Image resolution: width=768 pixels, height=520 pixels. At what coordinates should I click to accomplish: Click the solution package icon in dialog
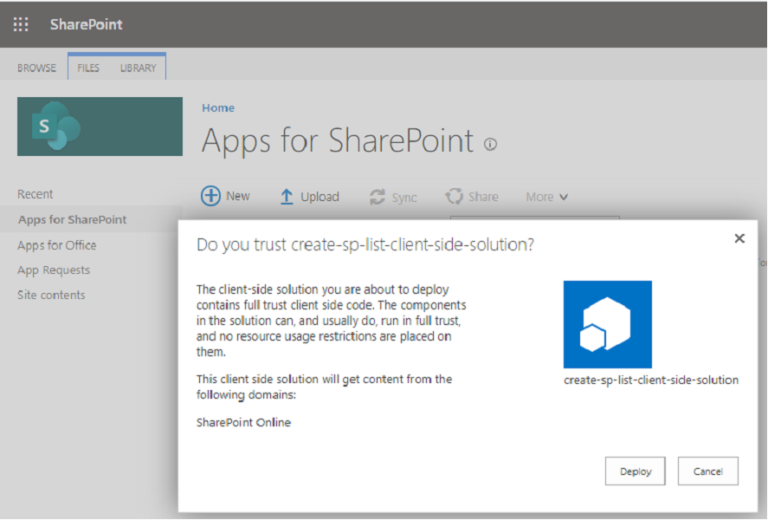click(x=607, y=324)
